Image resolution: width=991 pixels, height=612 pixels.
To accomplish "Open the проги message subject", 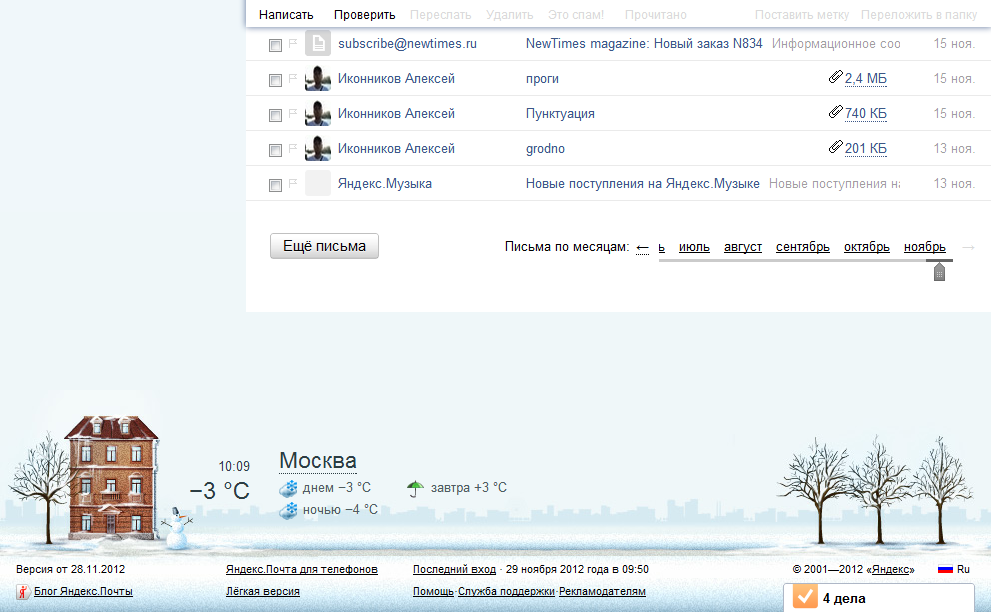I will click(542, 79).
